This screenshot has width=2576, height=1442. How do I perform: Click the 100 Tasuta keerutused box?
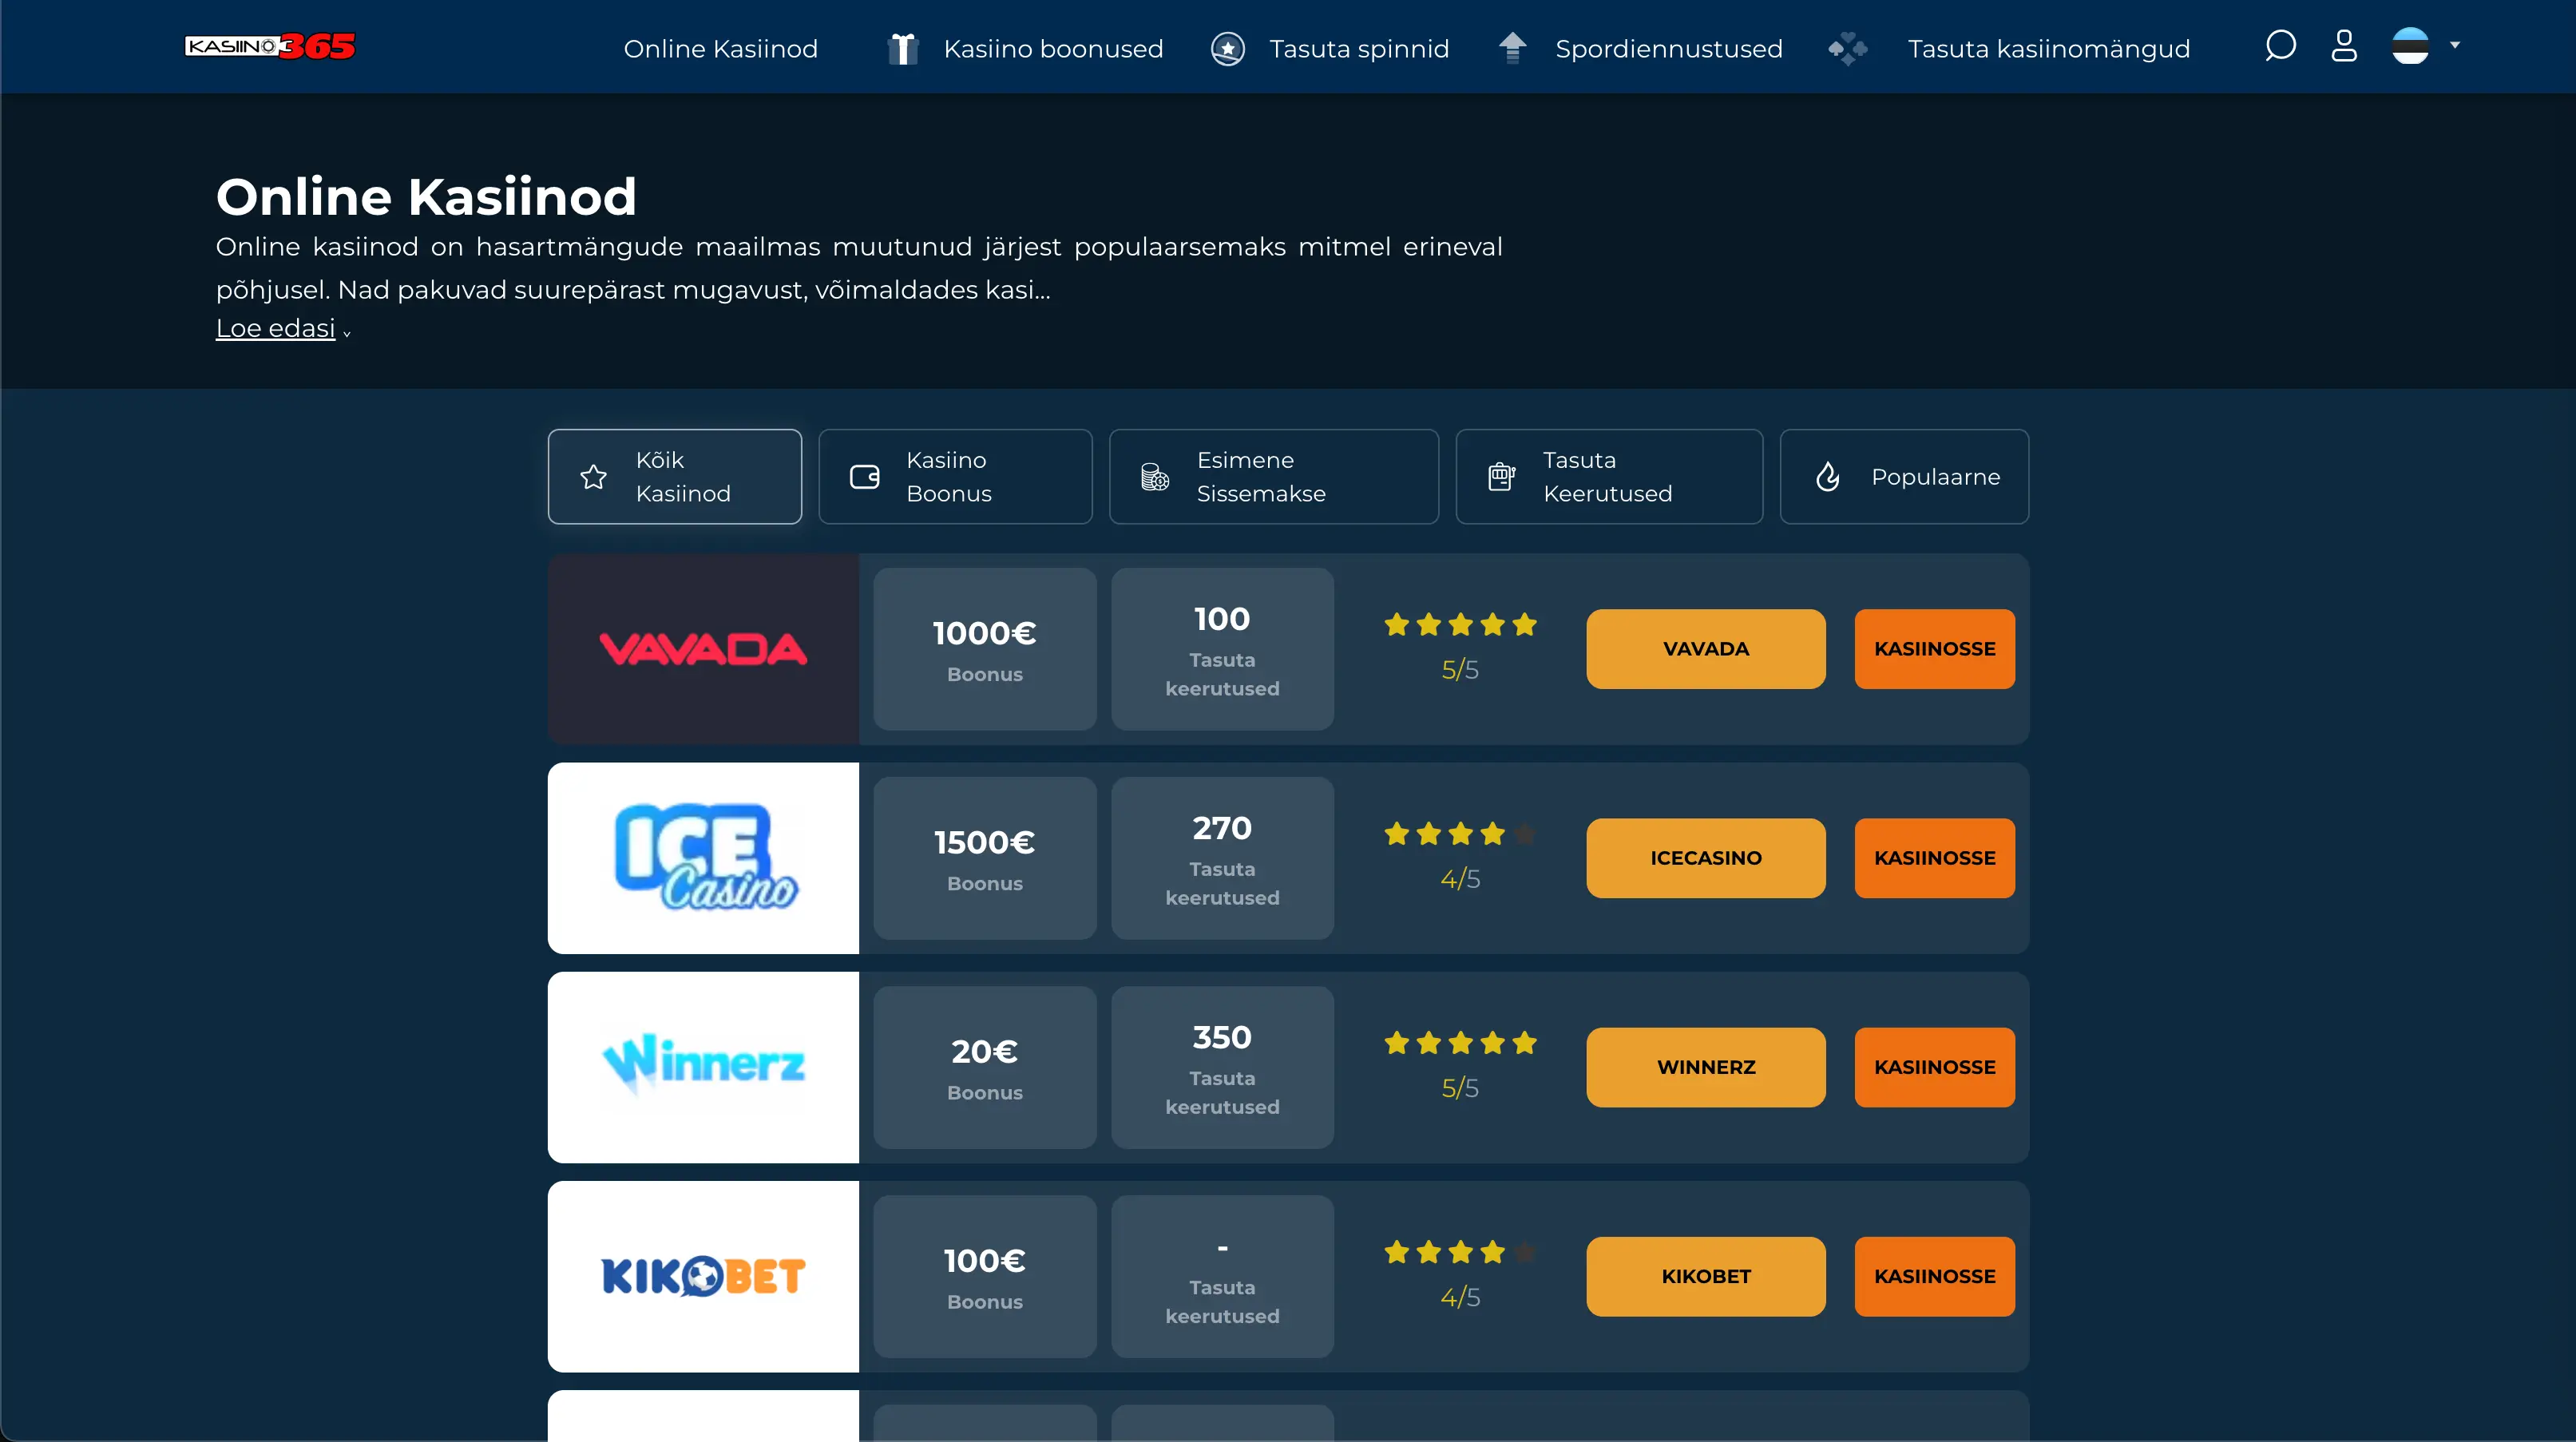1222,649
